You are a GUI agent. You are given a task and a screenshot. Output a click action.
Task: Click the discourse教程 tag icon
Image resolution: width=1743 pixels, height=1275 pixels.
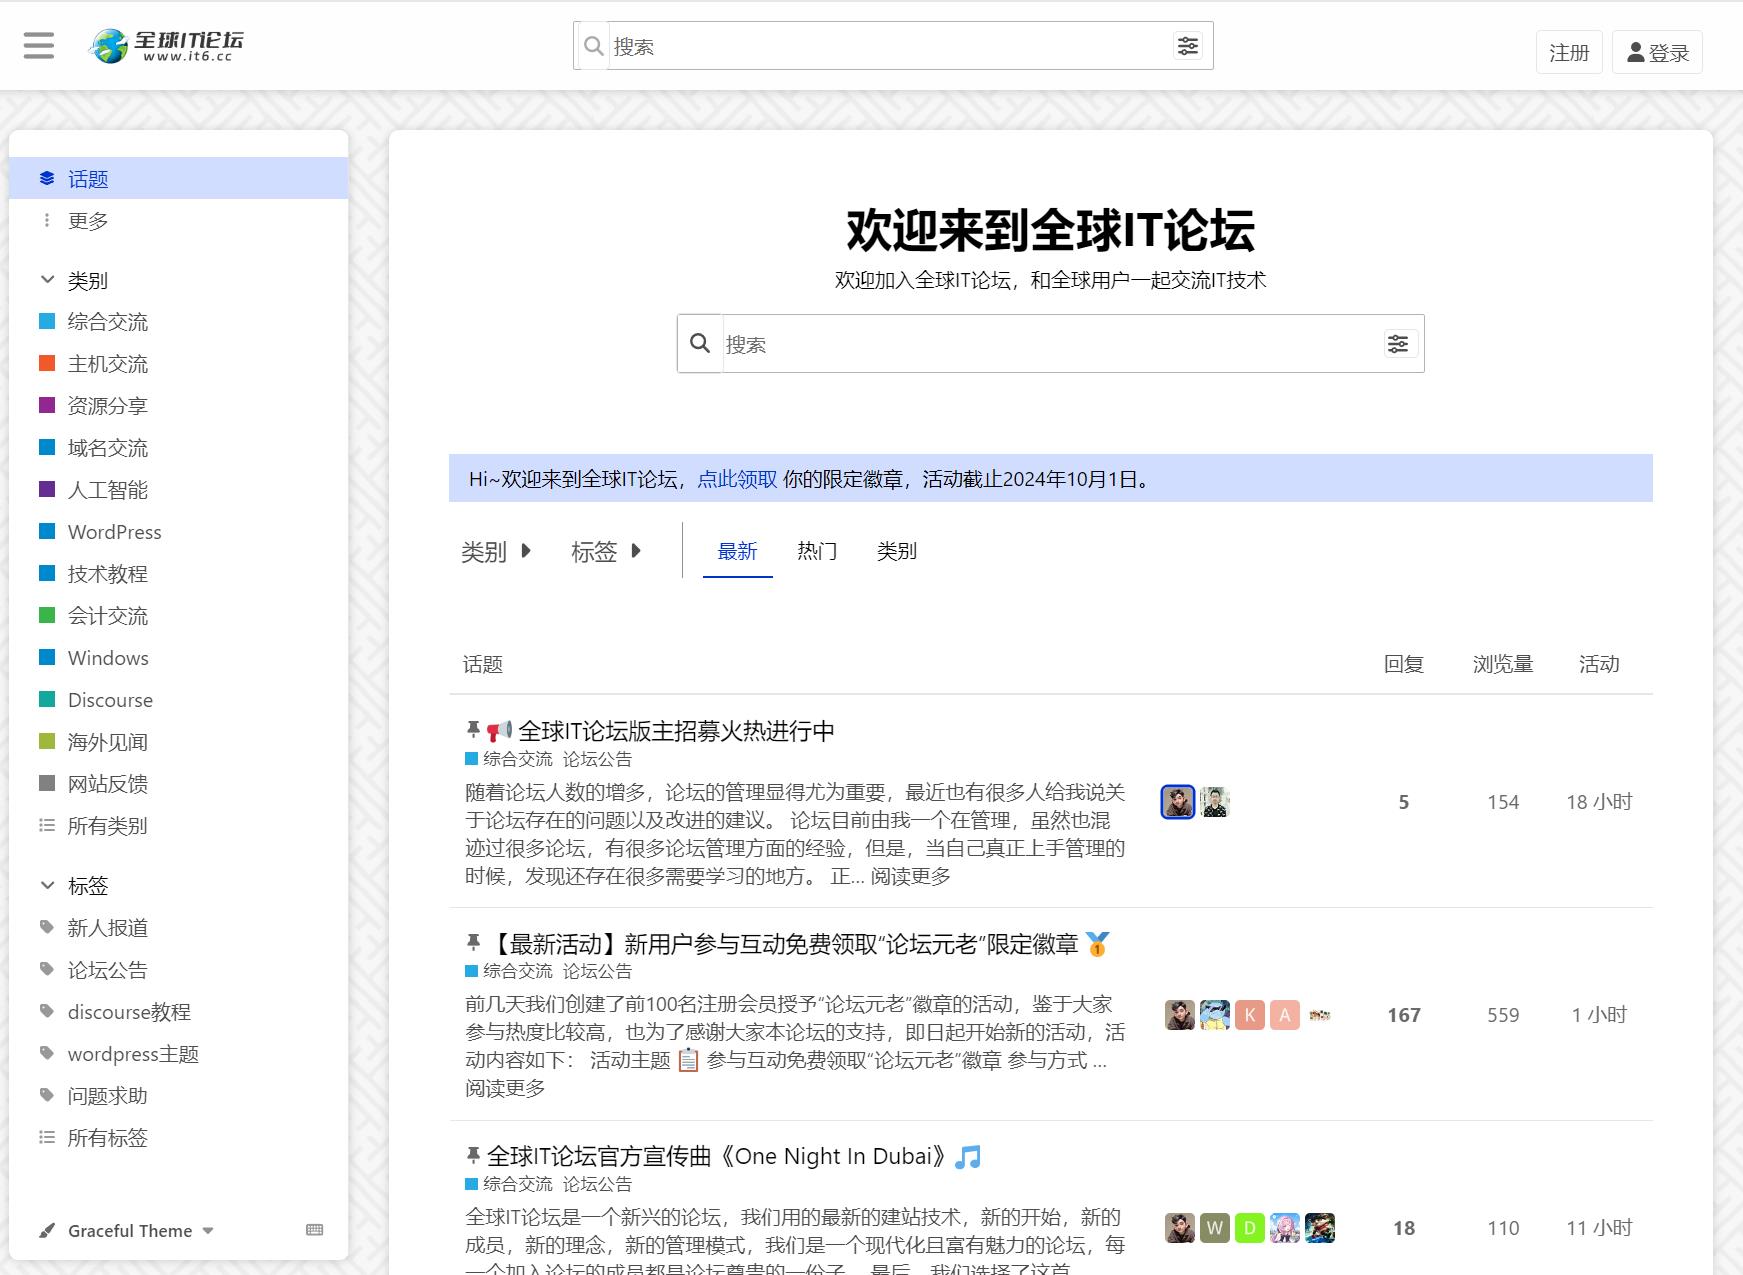coord(46,1011)
